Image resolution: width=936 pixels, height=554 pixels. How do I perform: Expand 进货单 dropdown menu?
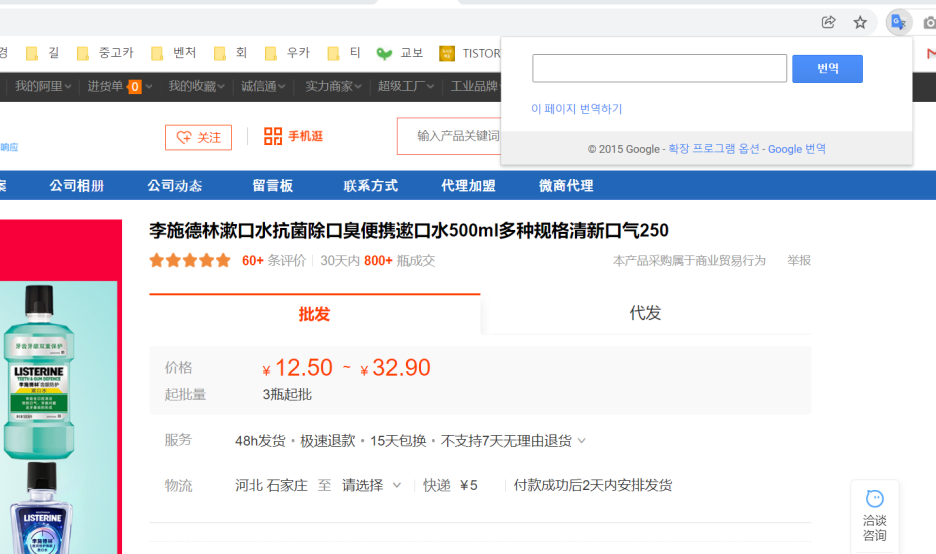(119, 87)
